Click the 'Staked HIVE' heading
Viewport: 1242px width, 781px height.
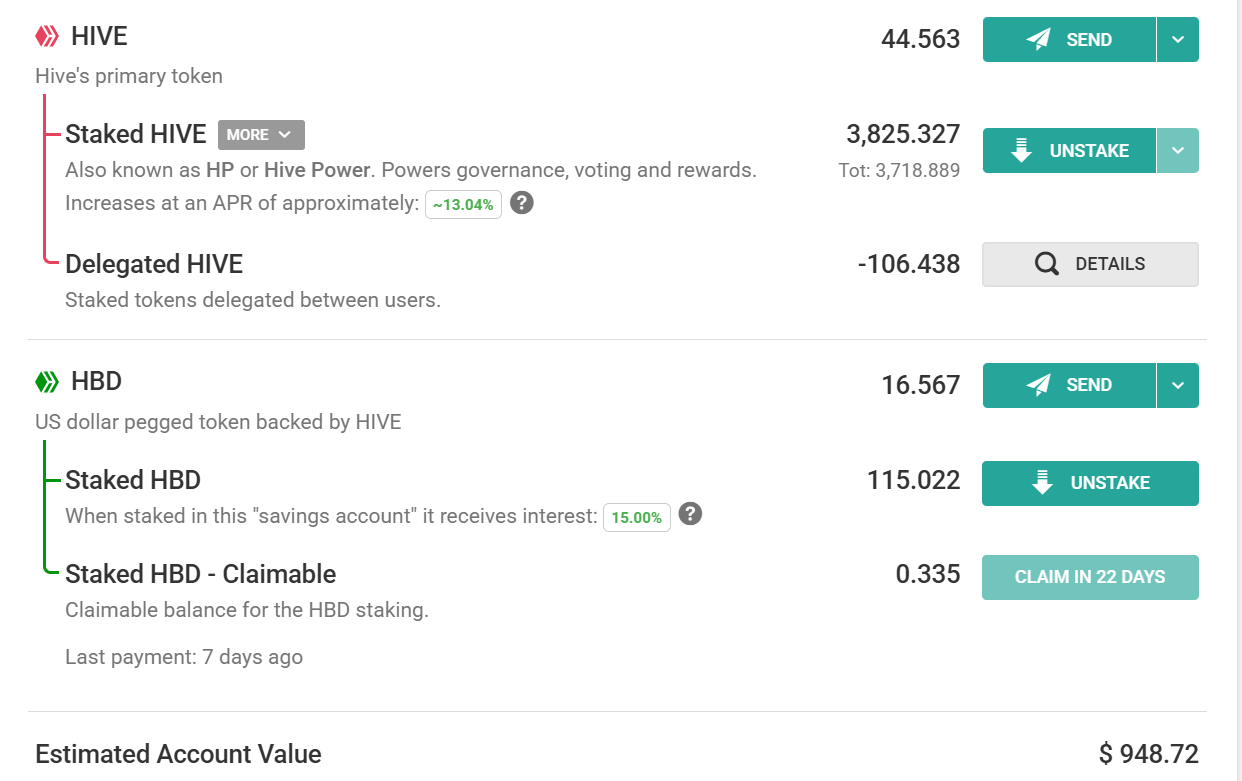pyautogui.click(x=136, y=134)
